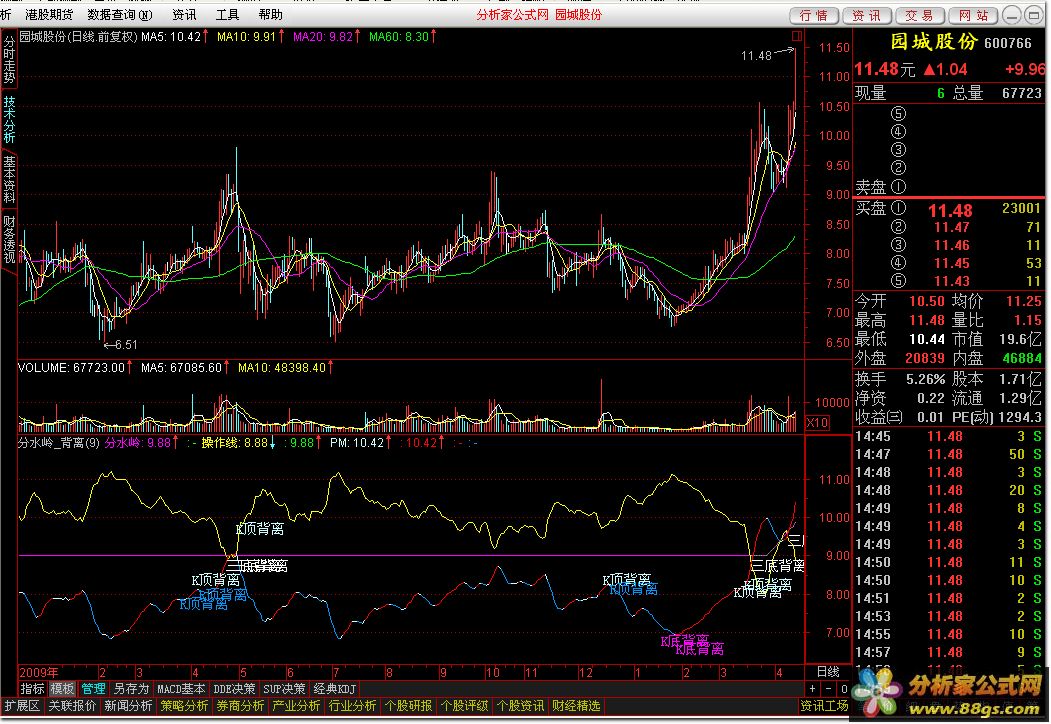Image resolution: width=1051 pixels, height=724 pixels.
Task: Open the 扩展区 panel
Action: [22, 706]
